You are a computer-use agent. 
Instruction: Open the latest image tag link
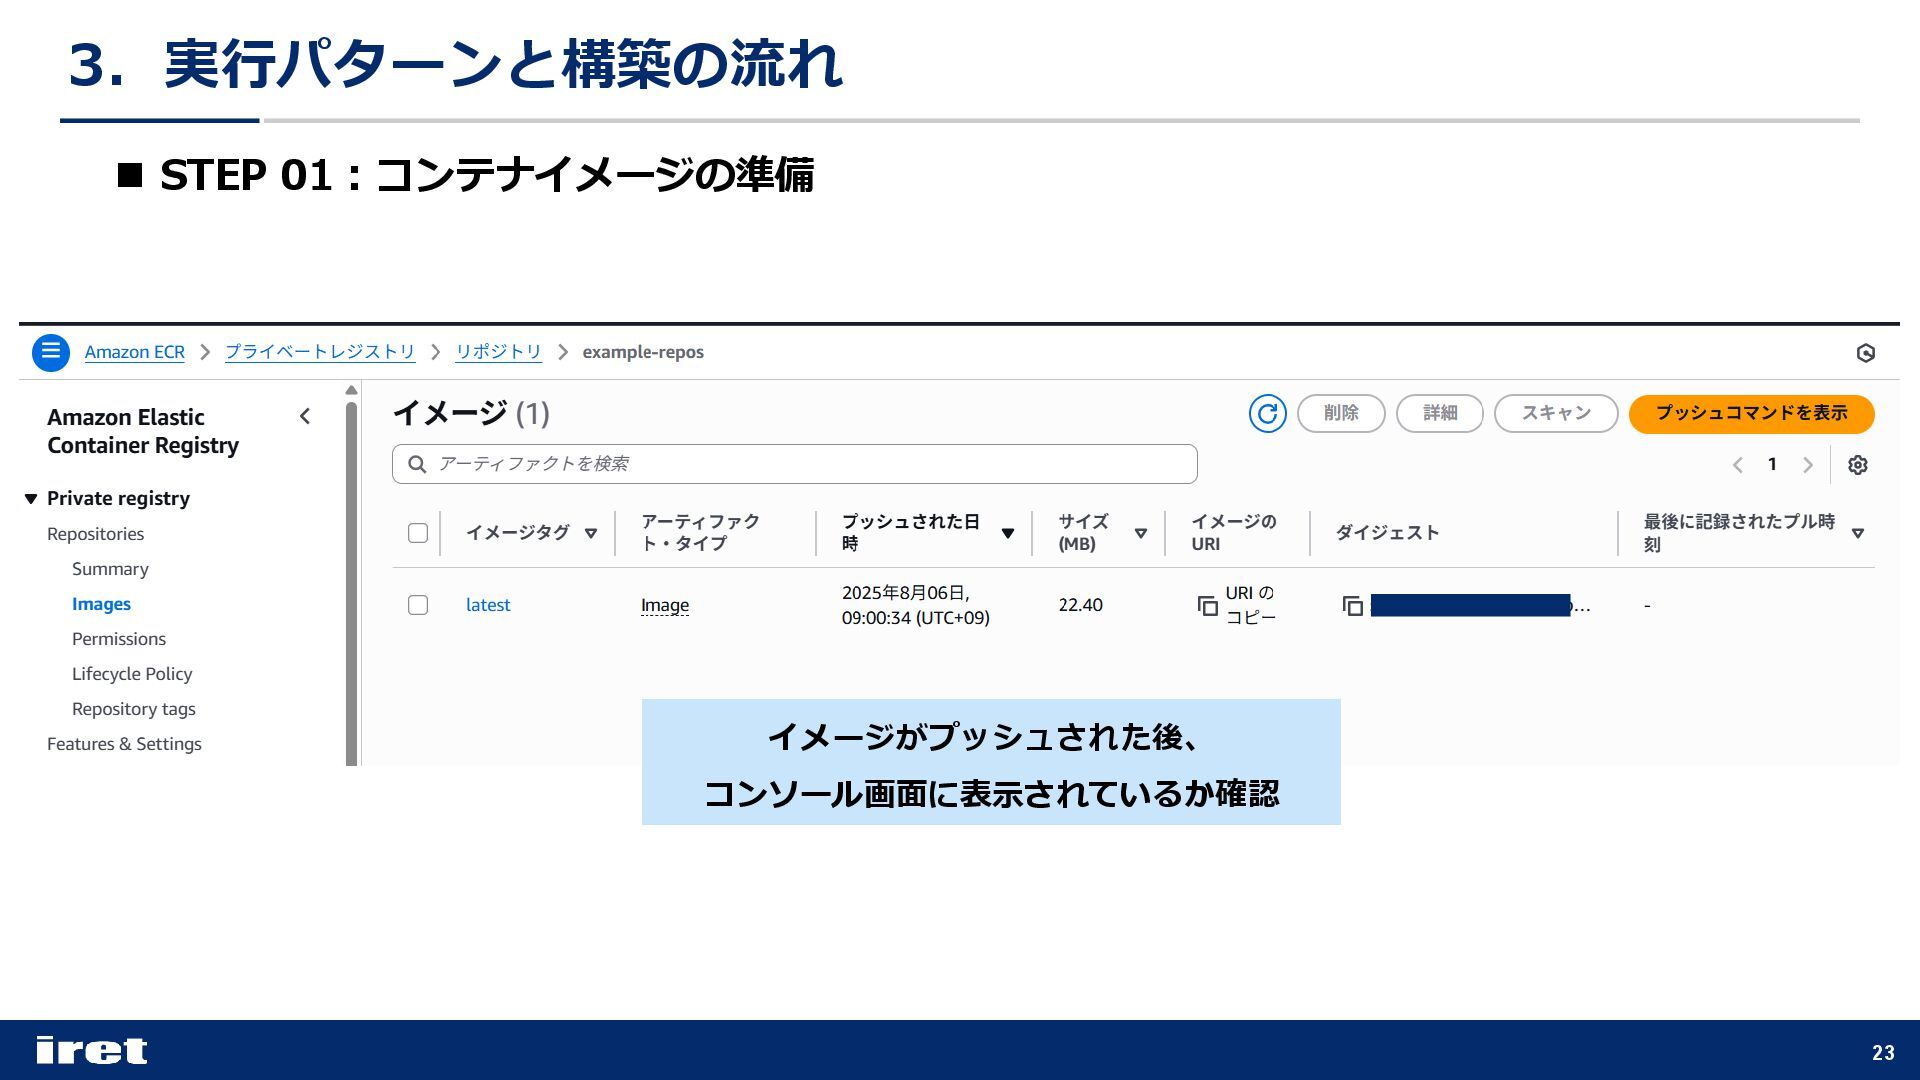coord(488,605)
